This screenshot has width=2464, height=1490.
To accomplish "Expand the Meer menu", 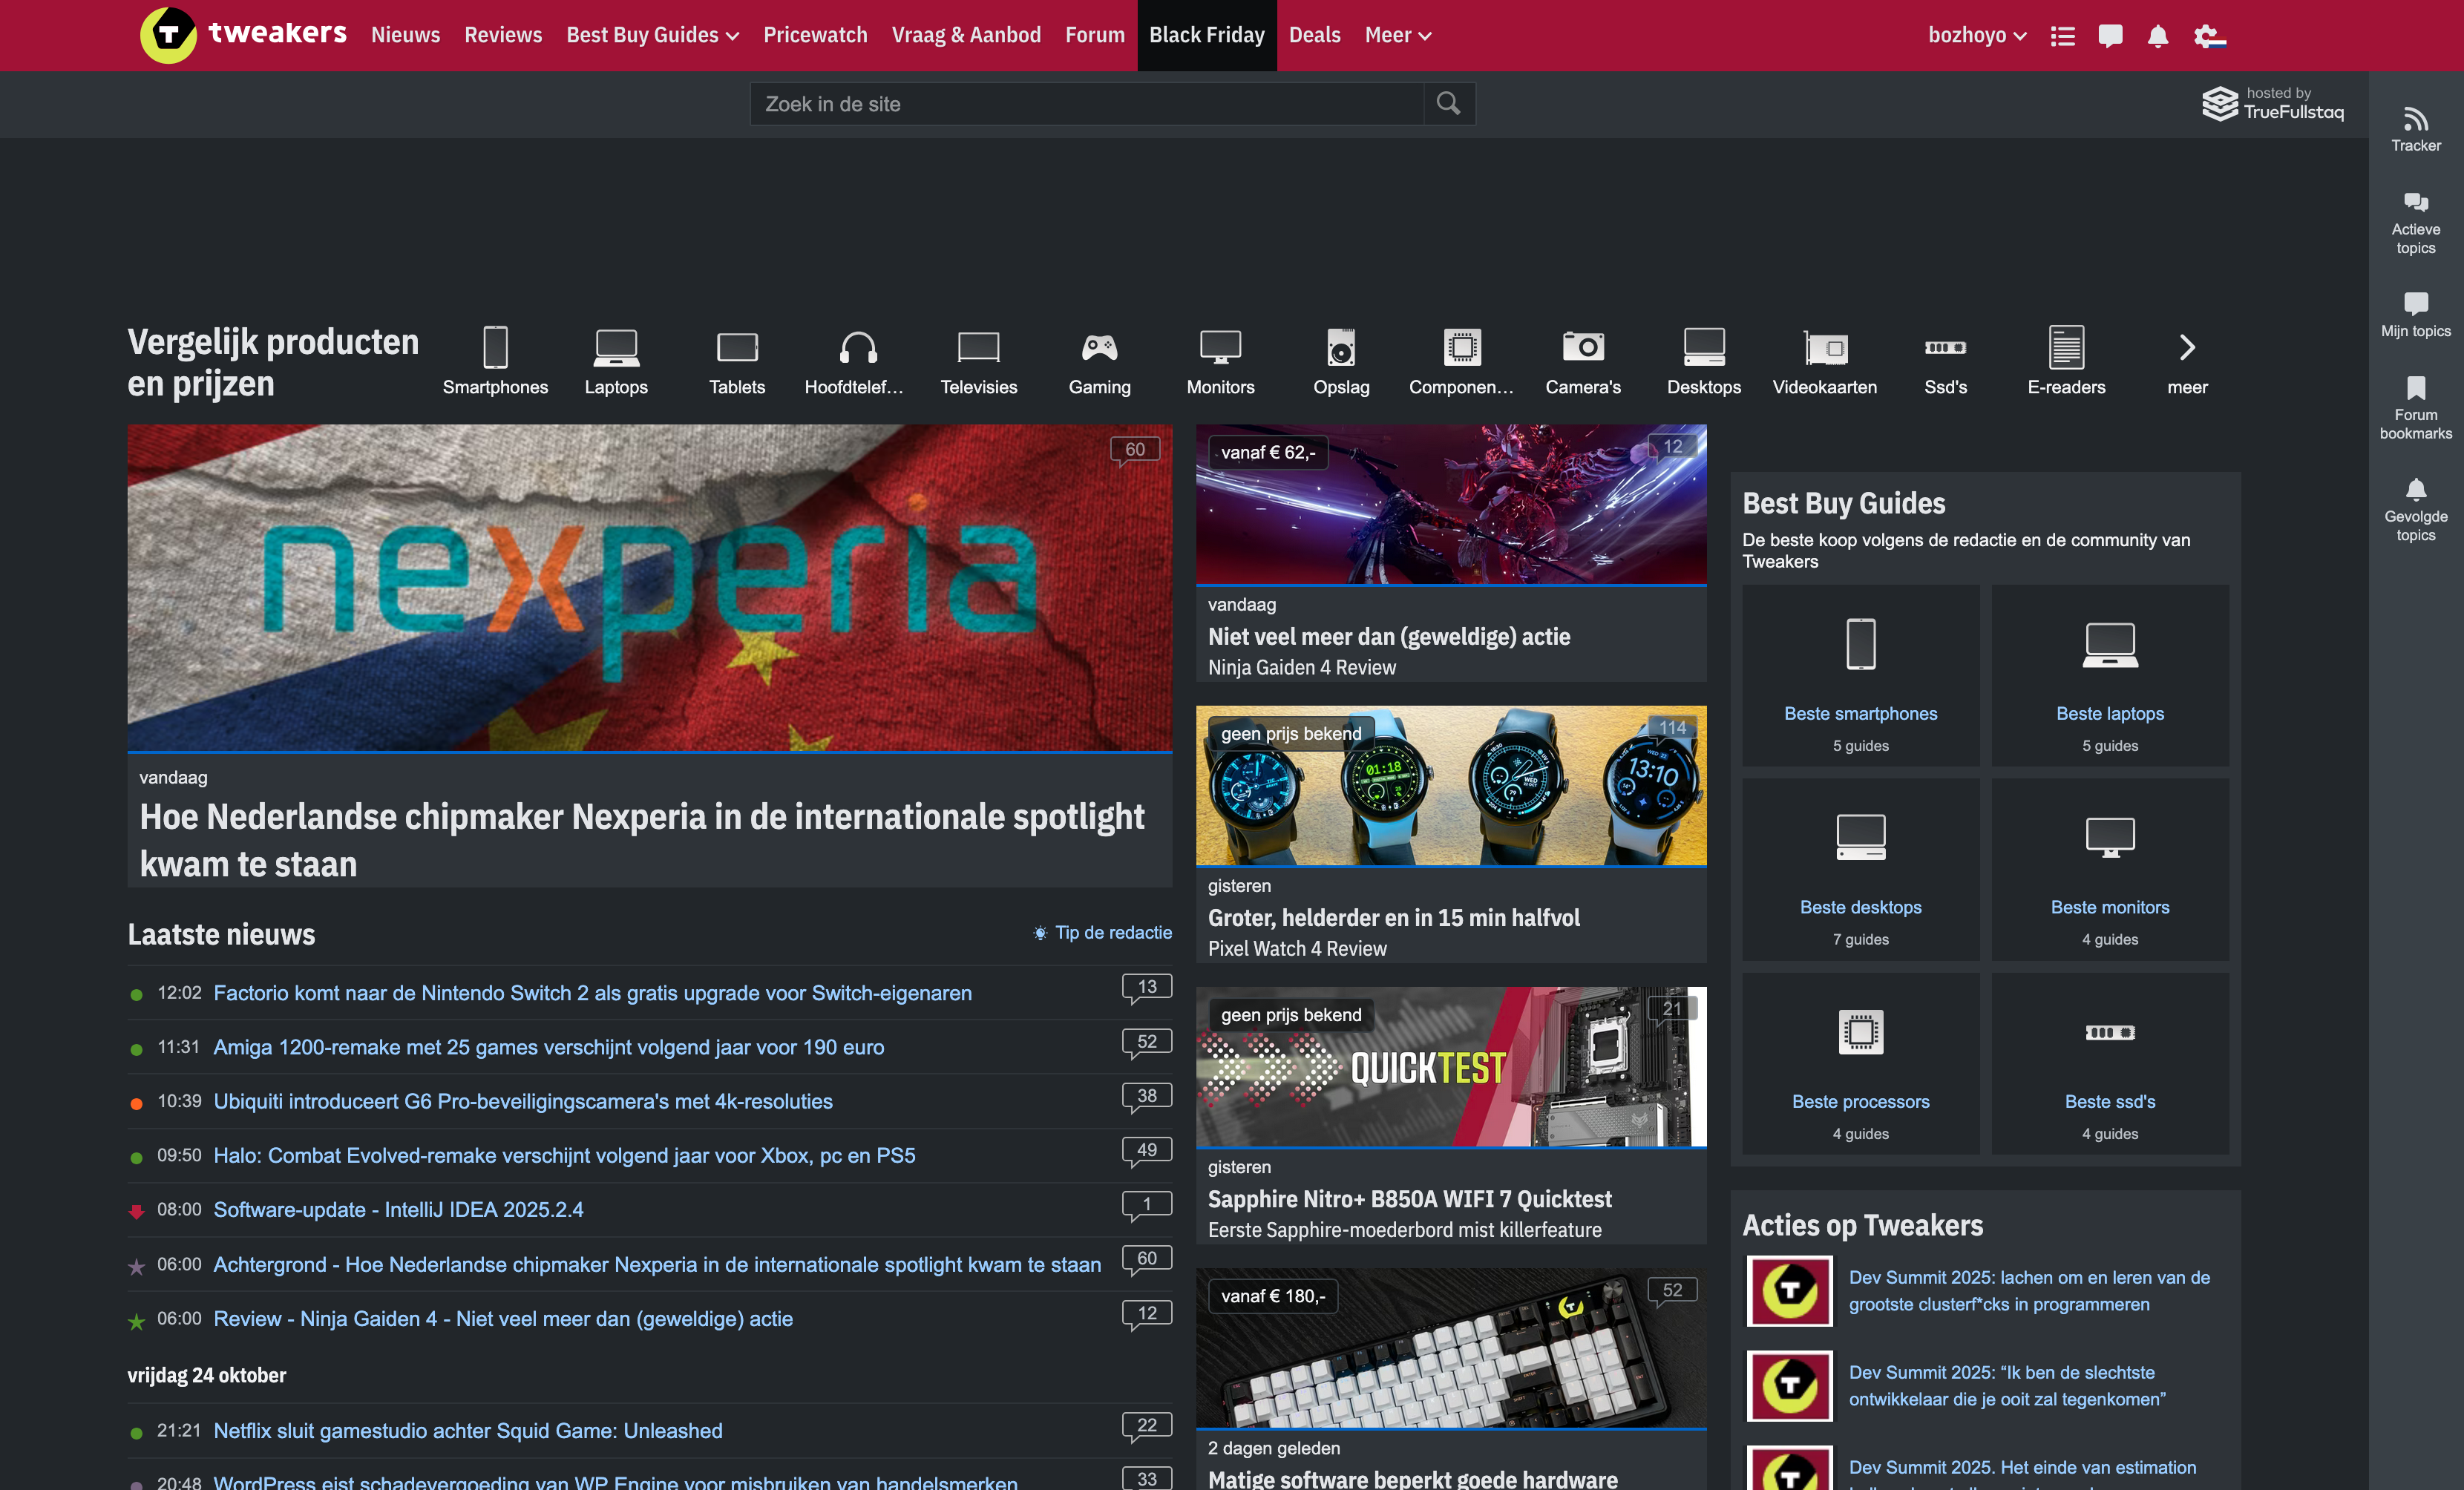I will point(1397,35).
